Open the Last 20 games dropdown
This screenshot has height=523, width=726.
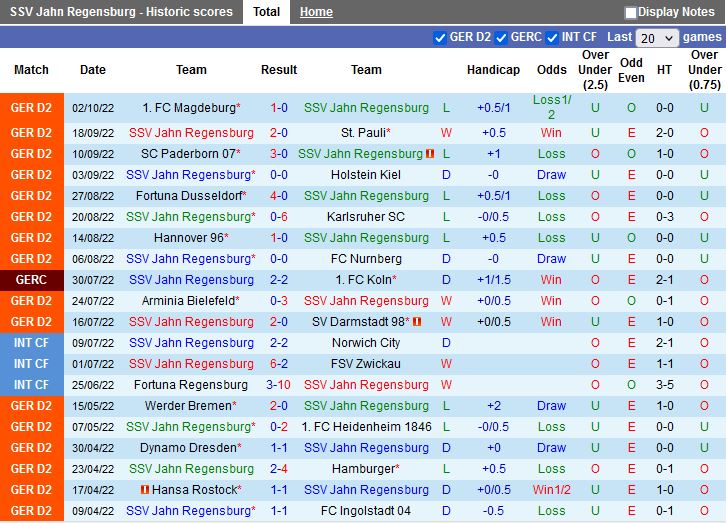click(657, 38)
